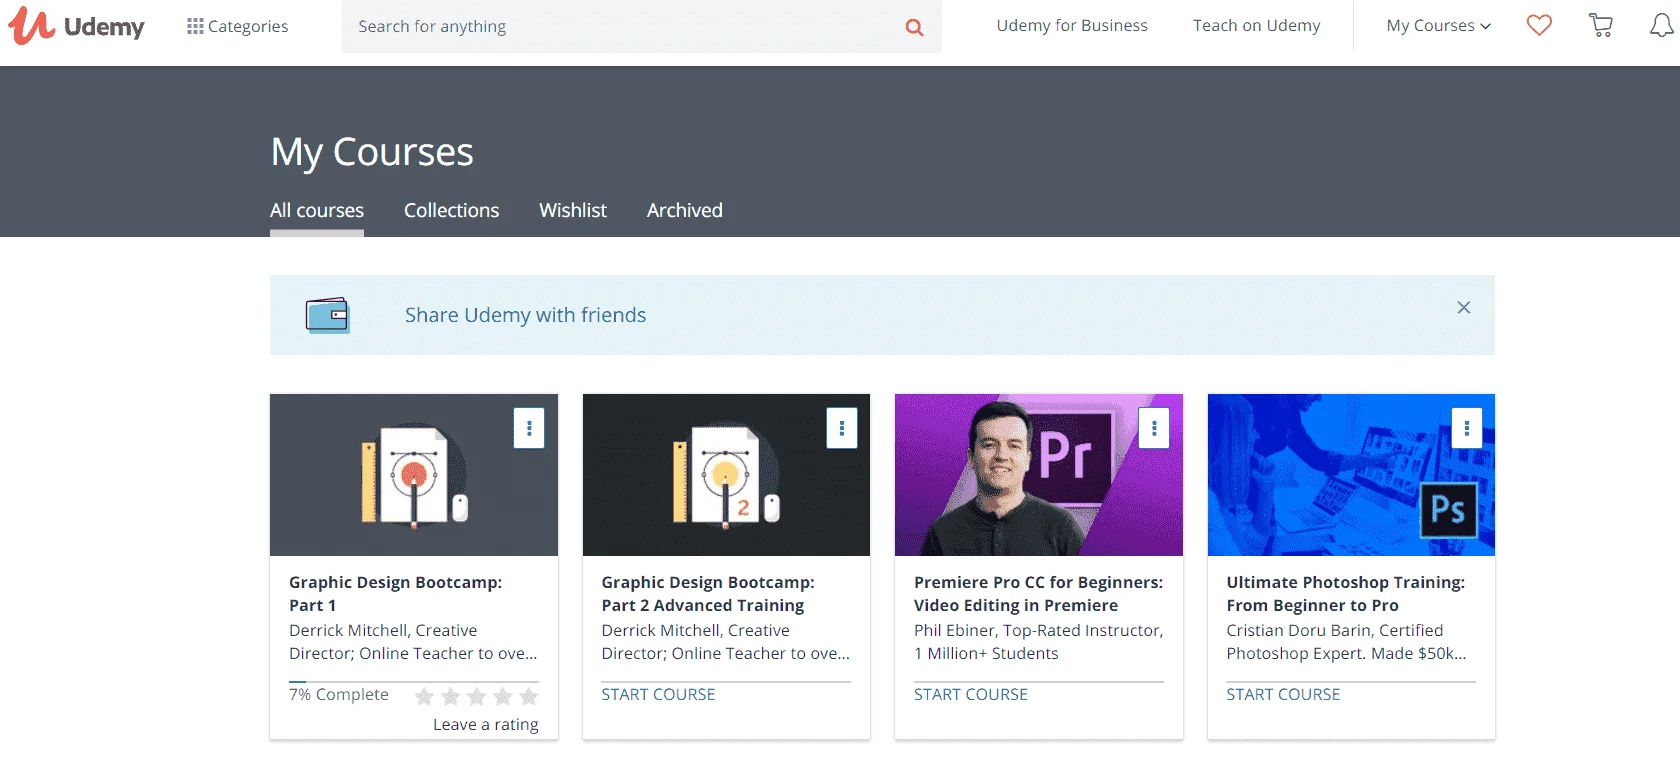Click Share Udemy with friends link
The image size is (1680, 765).
(525, 315)
